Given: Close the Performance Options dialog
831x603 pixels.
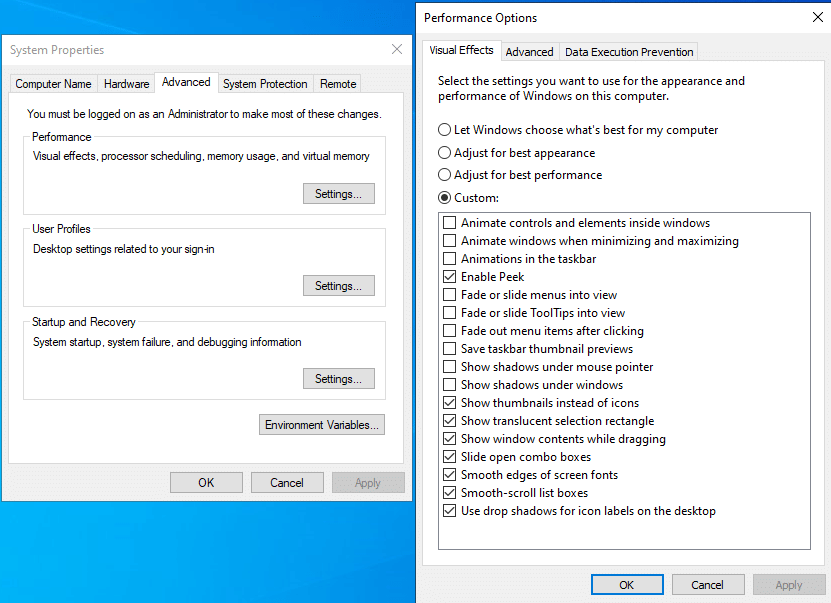Looking at the screenshot, I should [x=818, y=17].
